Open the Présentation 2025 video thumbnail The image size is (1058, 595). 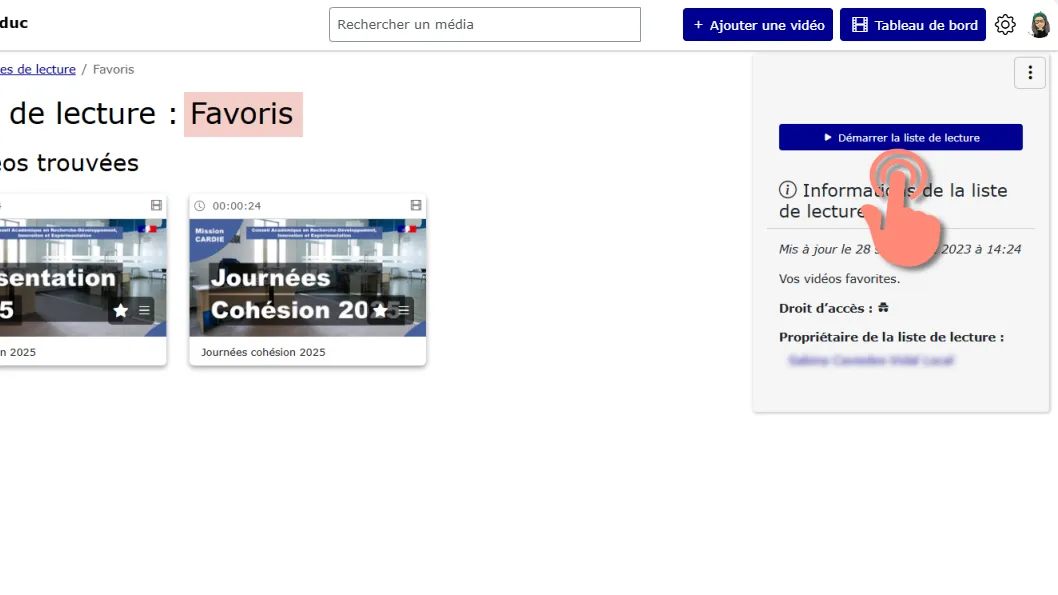tap(83, 277)
